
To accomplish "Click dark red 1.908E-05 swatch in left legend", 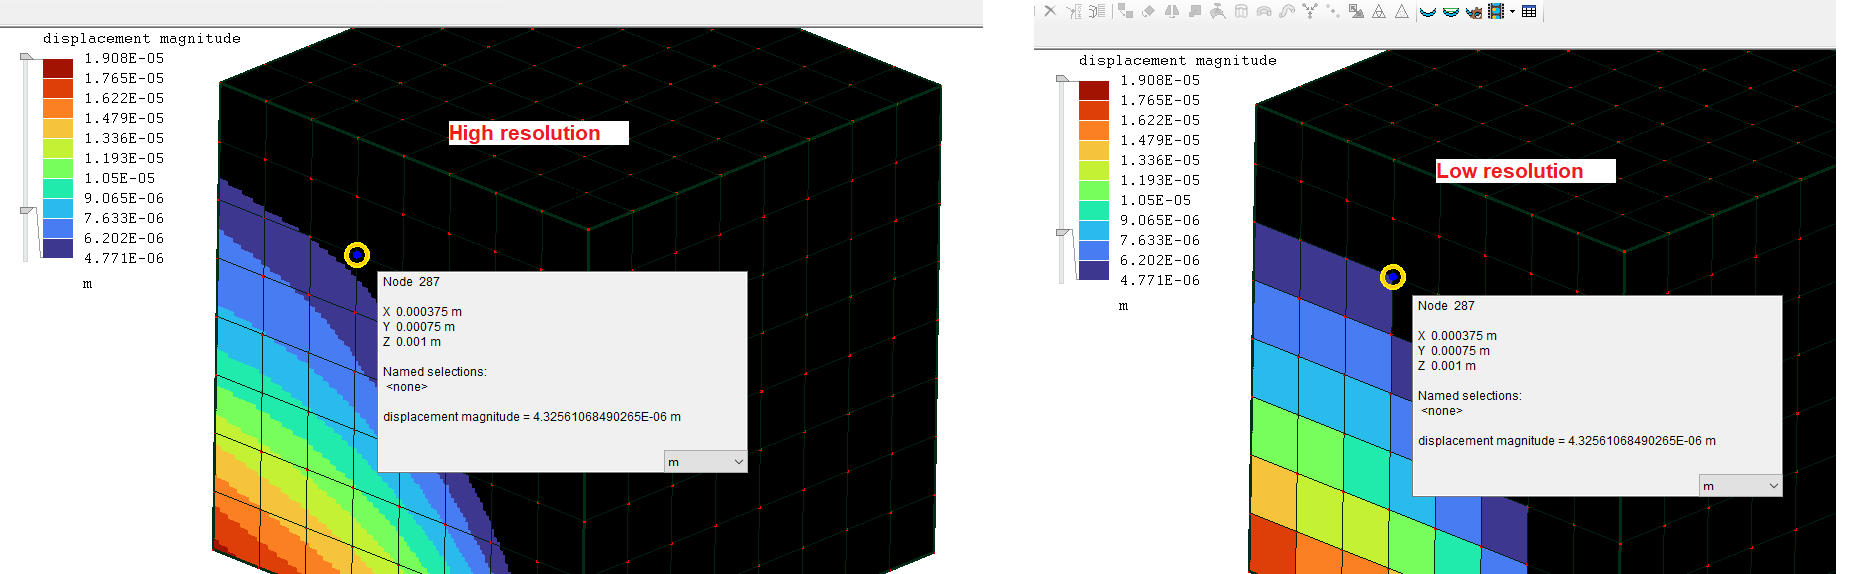I will [x=58, y=68].
